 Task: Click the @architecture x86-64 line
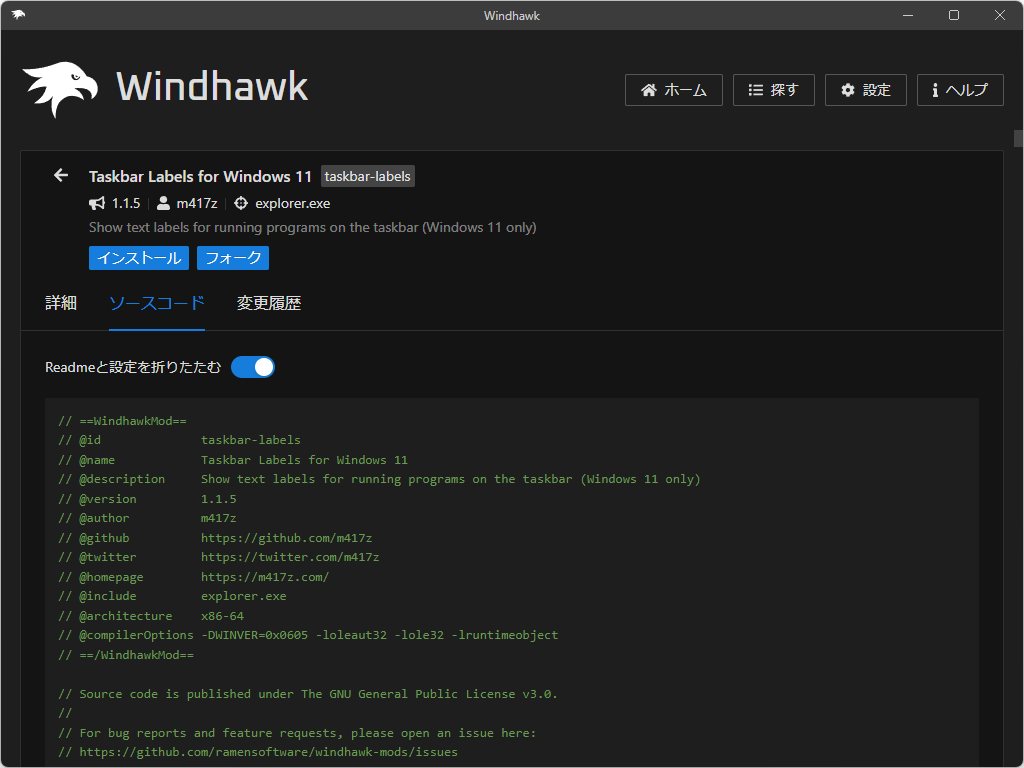point(151,616)
